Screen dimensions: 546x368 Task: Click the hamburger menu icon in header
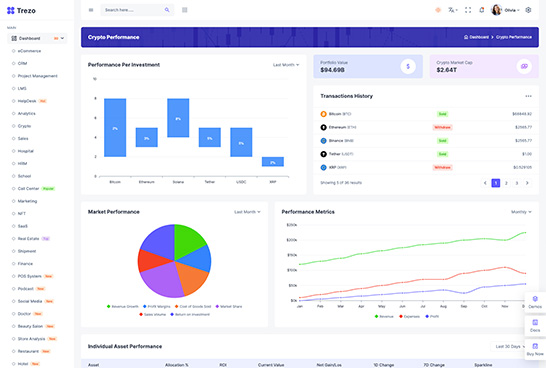coord(91,10)
